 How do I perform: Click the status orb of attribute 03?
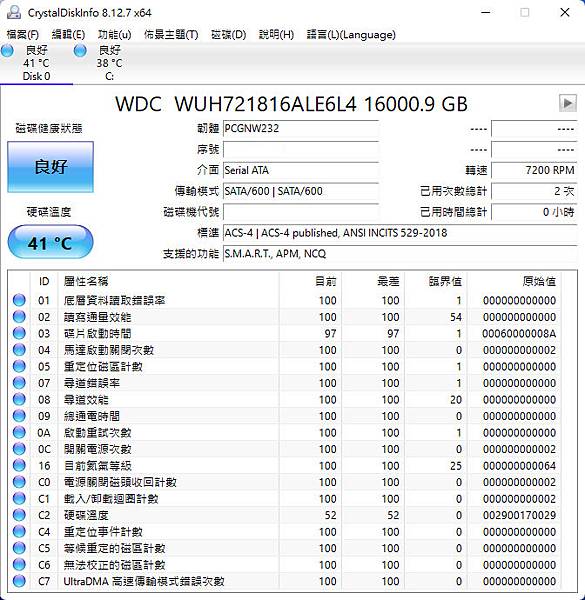[19, 333]
